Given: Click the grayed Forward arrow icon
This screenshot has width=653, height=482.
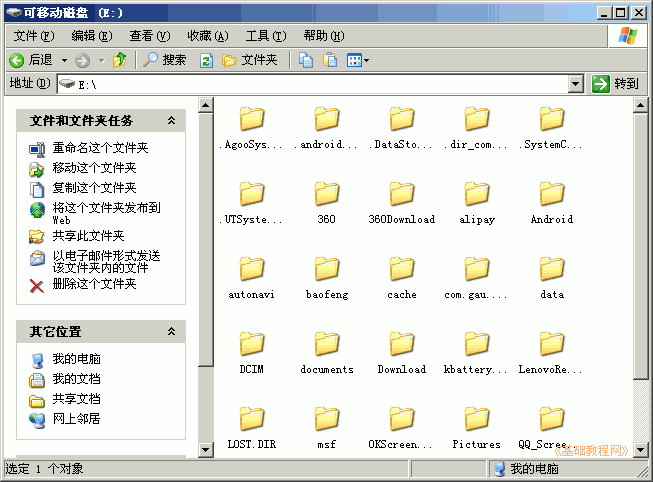Looking at the screenshot, I should pos(82,60).
